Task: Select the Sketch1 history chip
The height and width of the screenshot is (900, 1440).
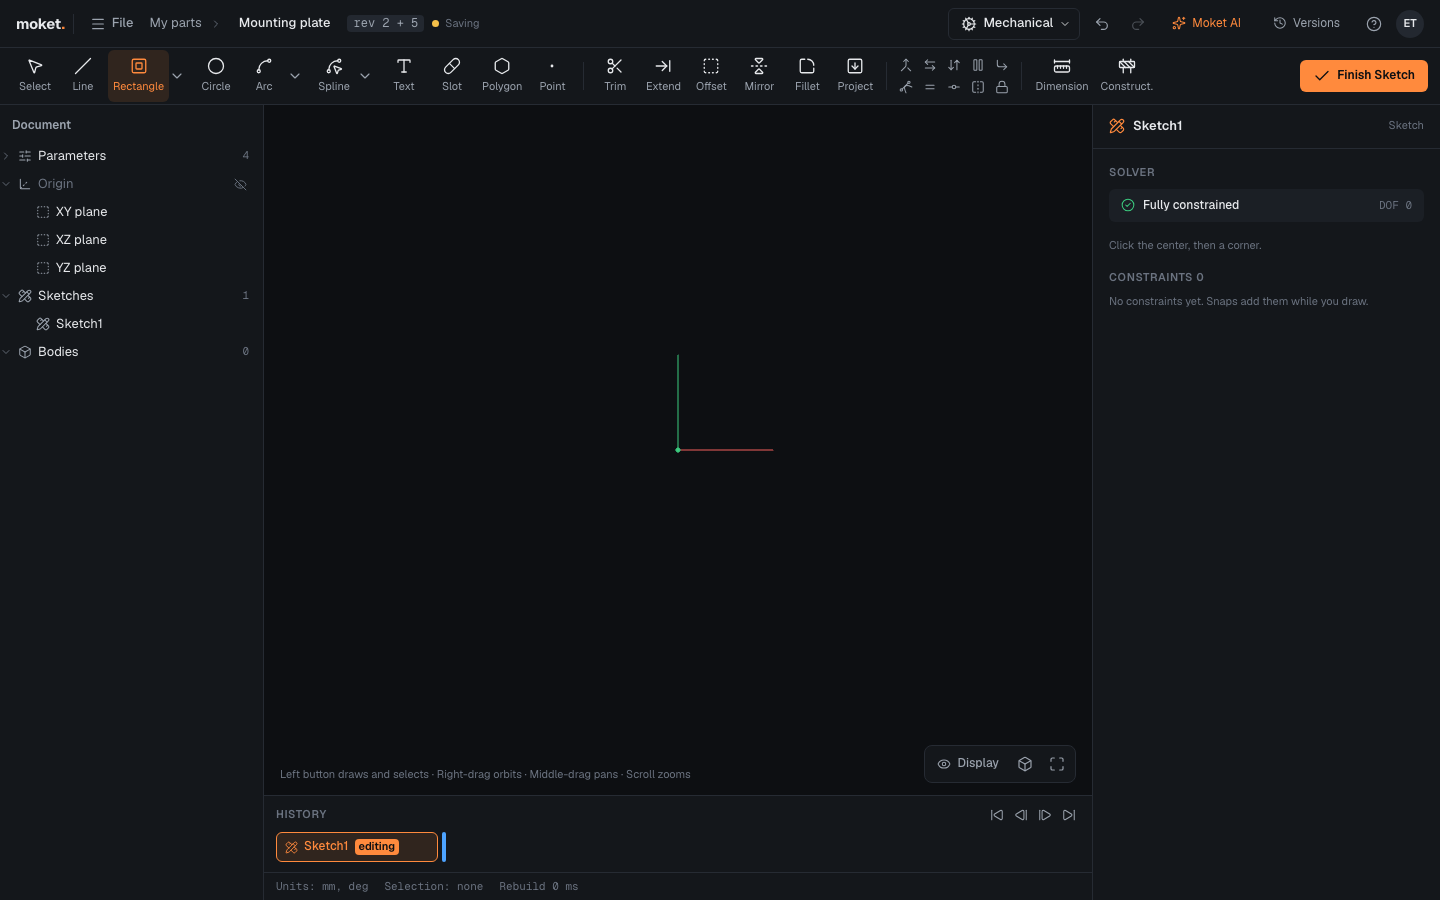Action: pyautogui.click(x=357, y=847)
